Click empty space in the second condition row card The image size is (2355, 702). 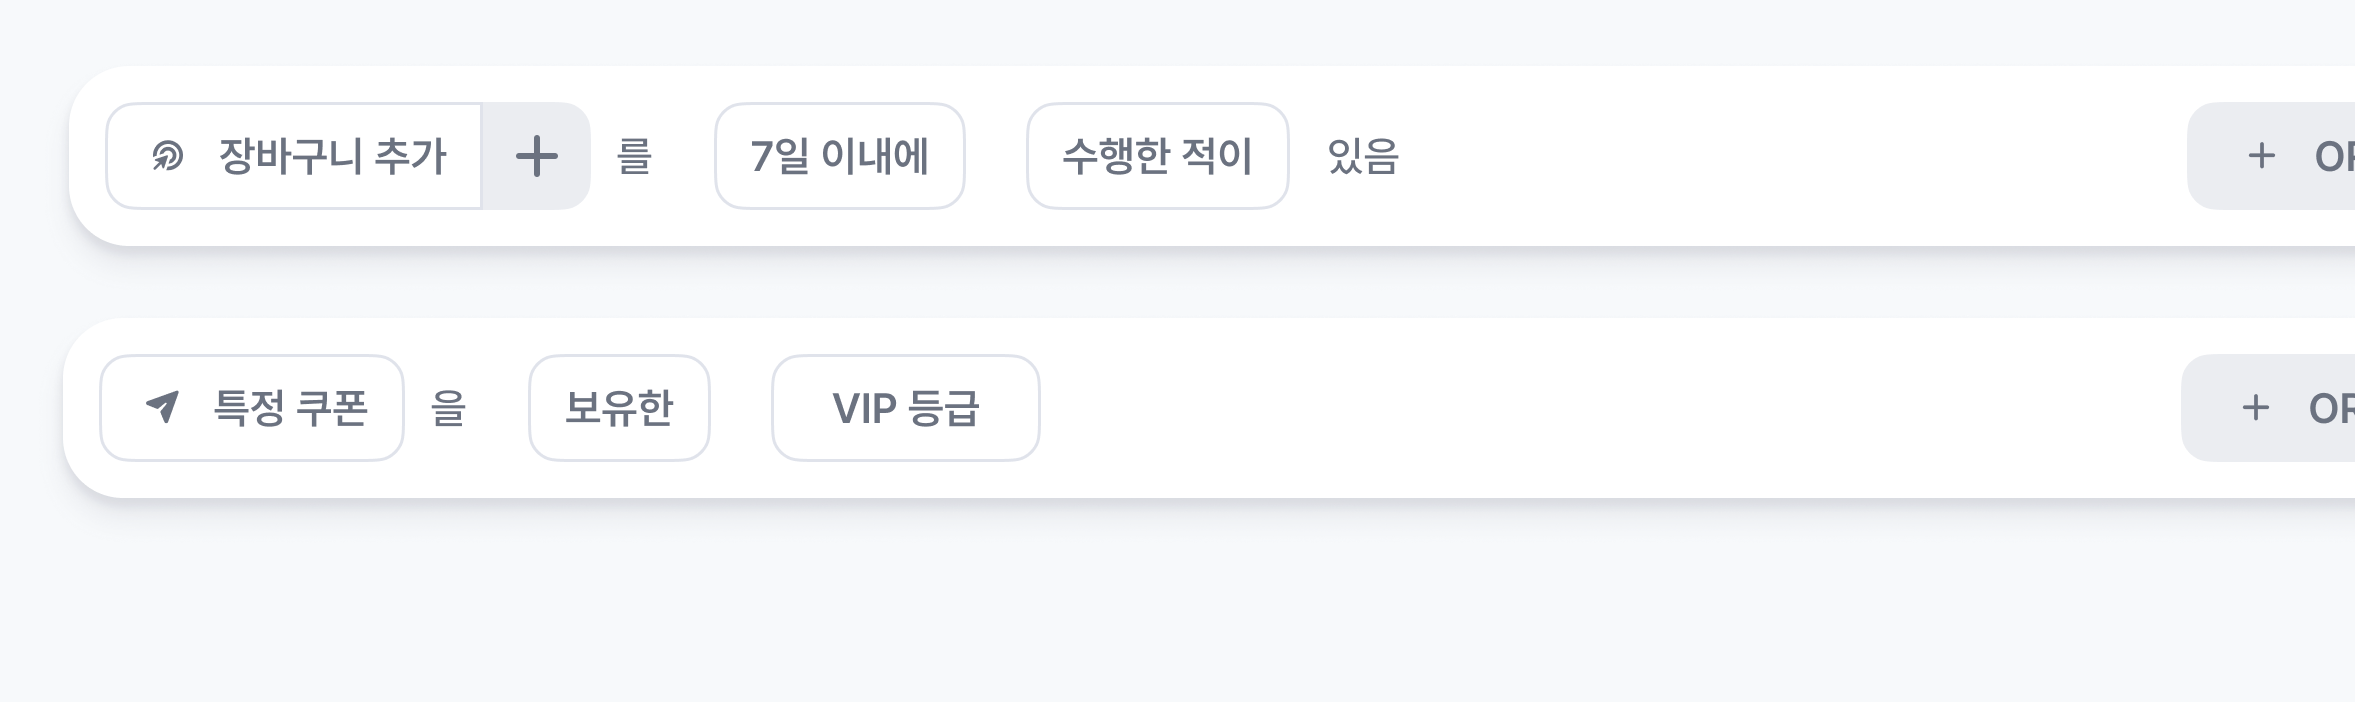[1600, 408]
